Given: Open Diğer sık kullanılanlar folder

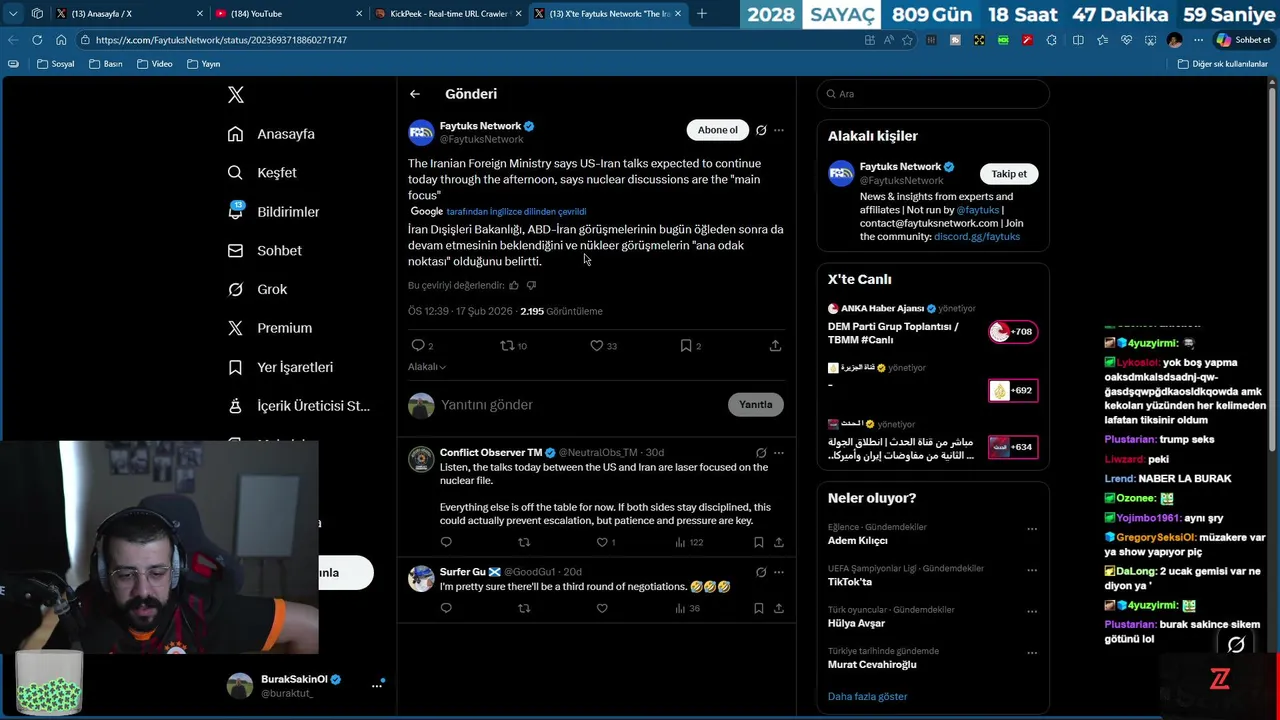Looking at the screenshot, I should 1223,64.
